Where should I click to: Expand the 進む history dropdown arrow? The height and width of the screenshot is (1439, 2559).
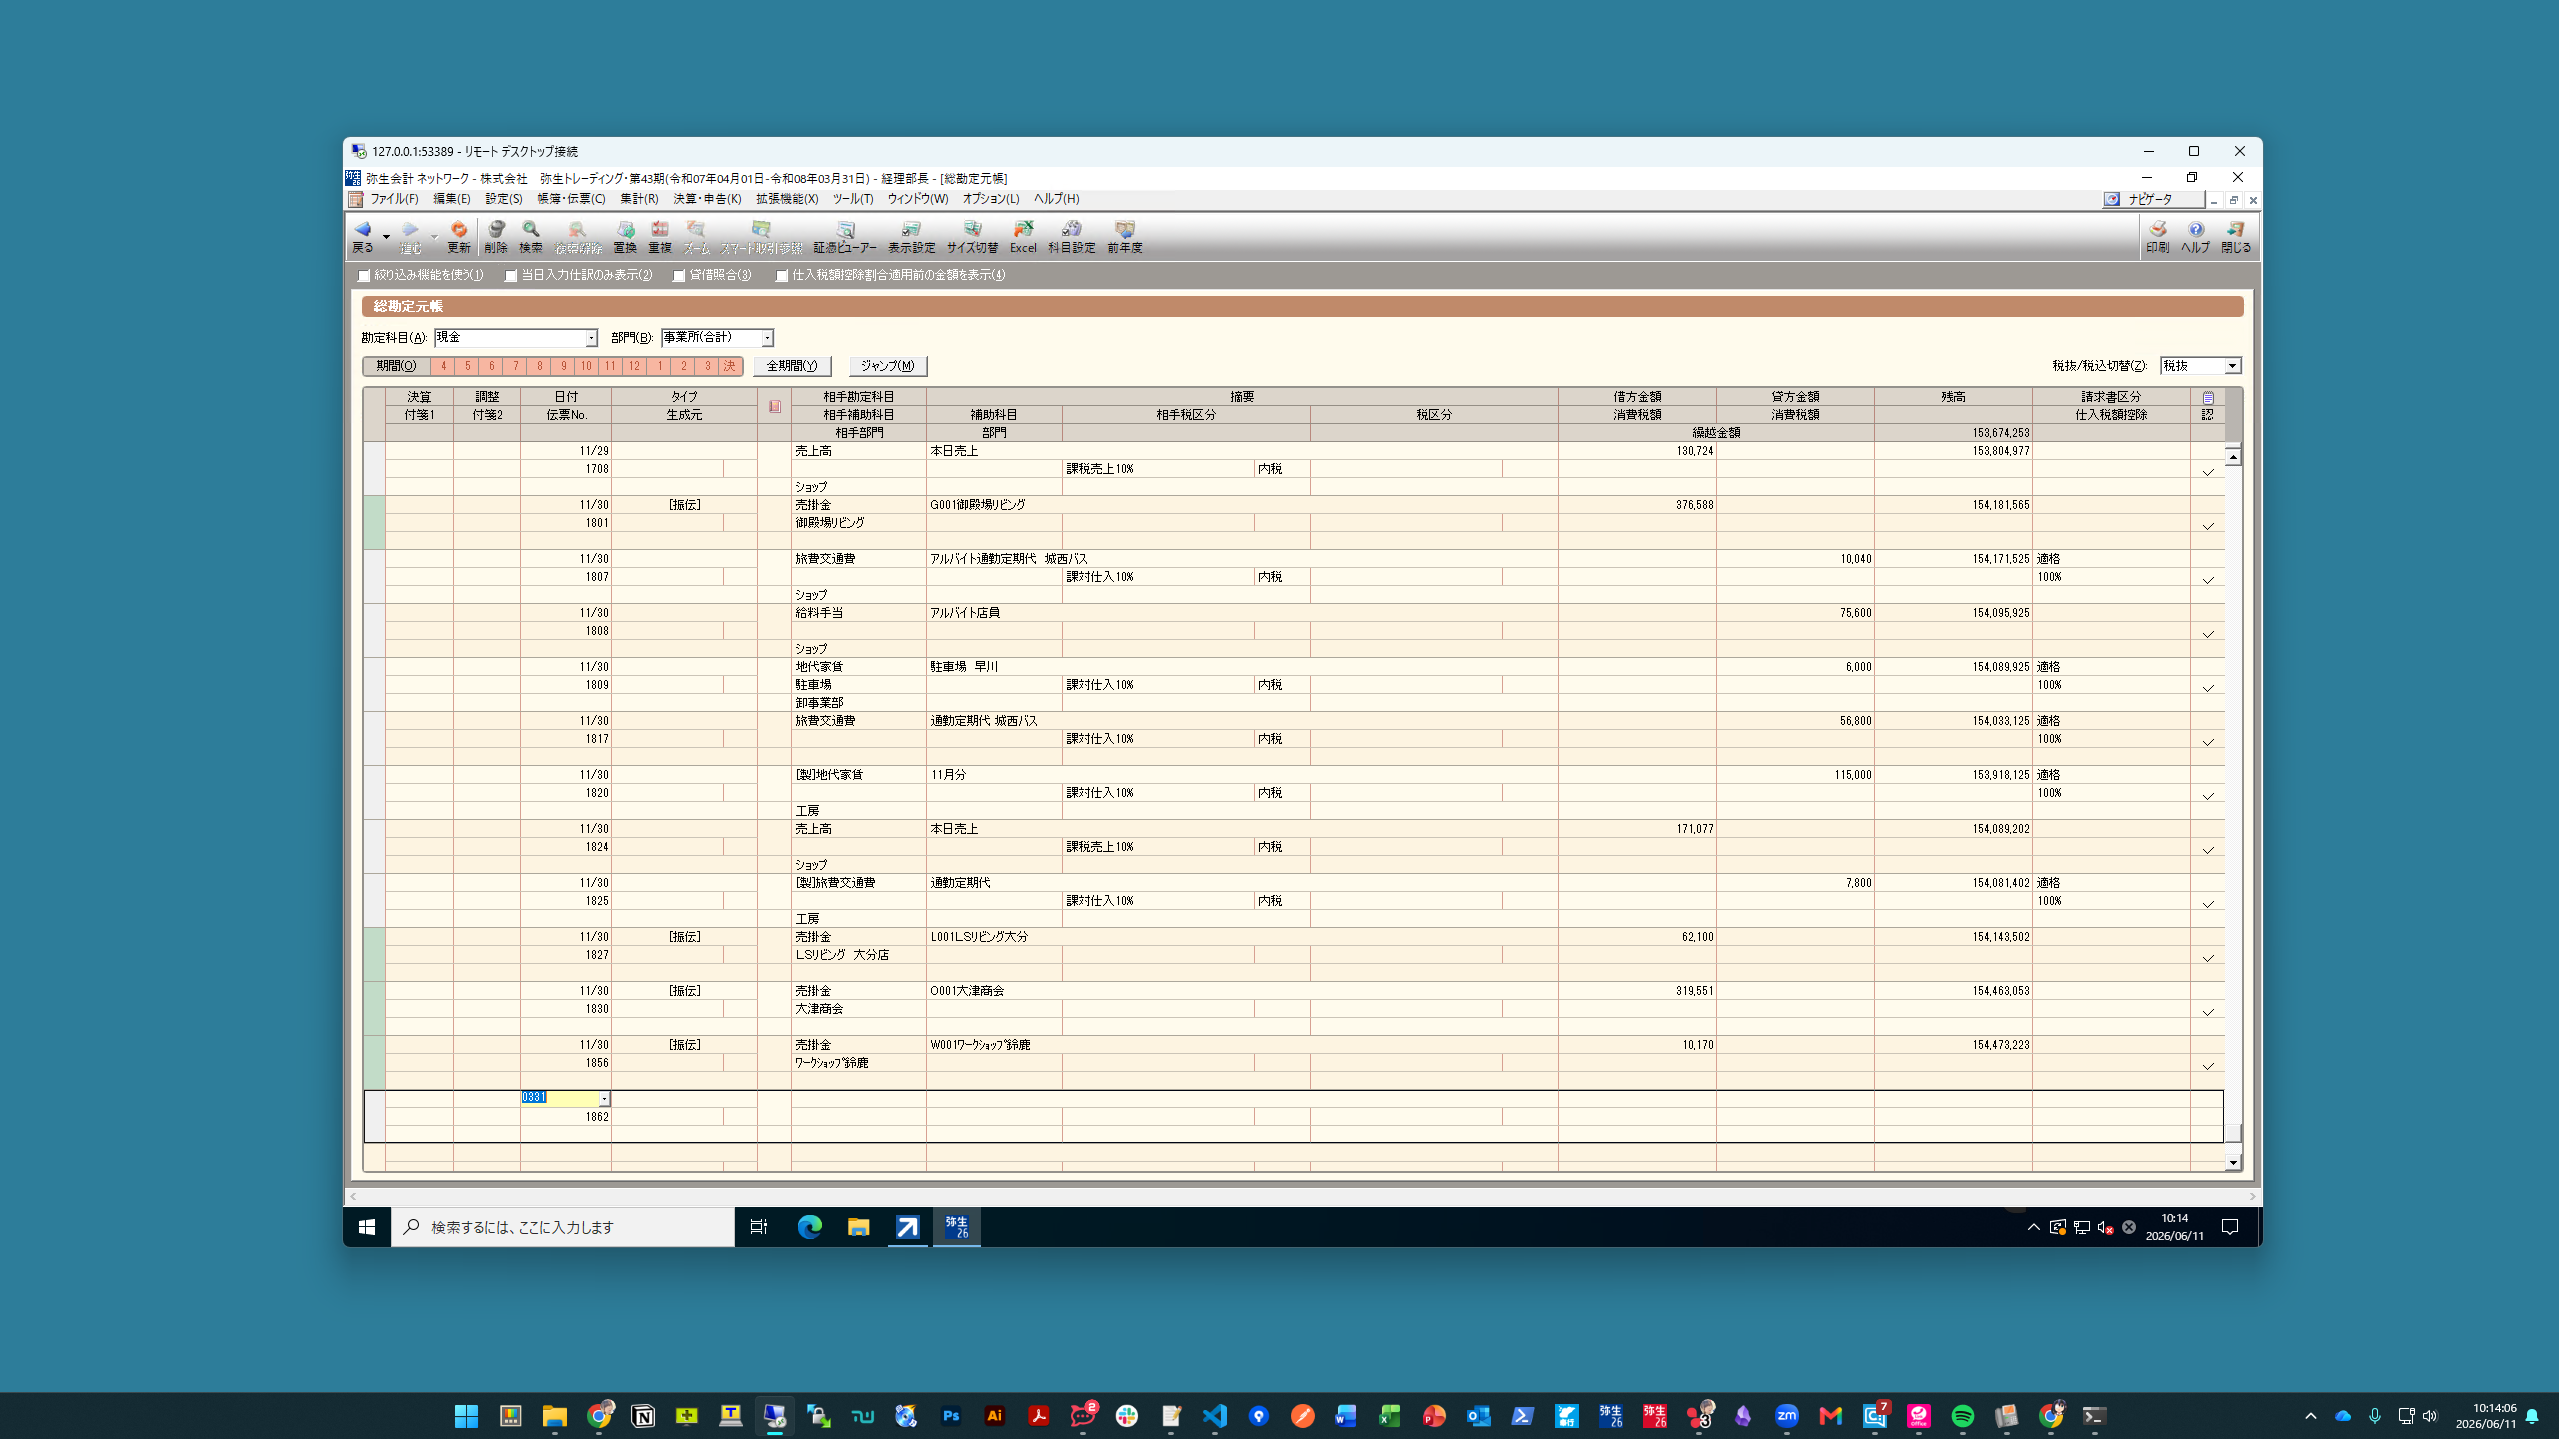[434, 237]
